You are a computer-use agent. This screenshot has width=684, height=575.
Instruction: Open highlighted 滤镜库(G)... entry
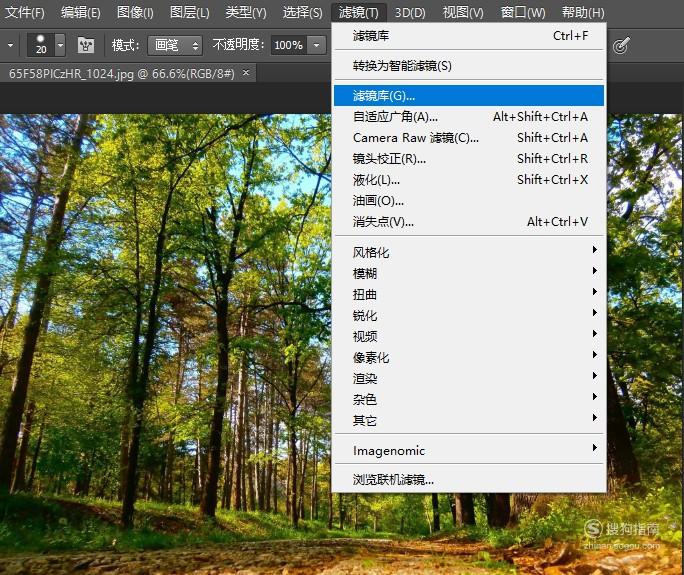point(469,96)
